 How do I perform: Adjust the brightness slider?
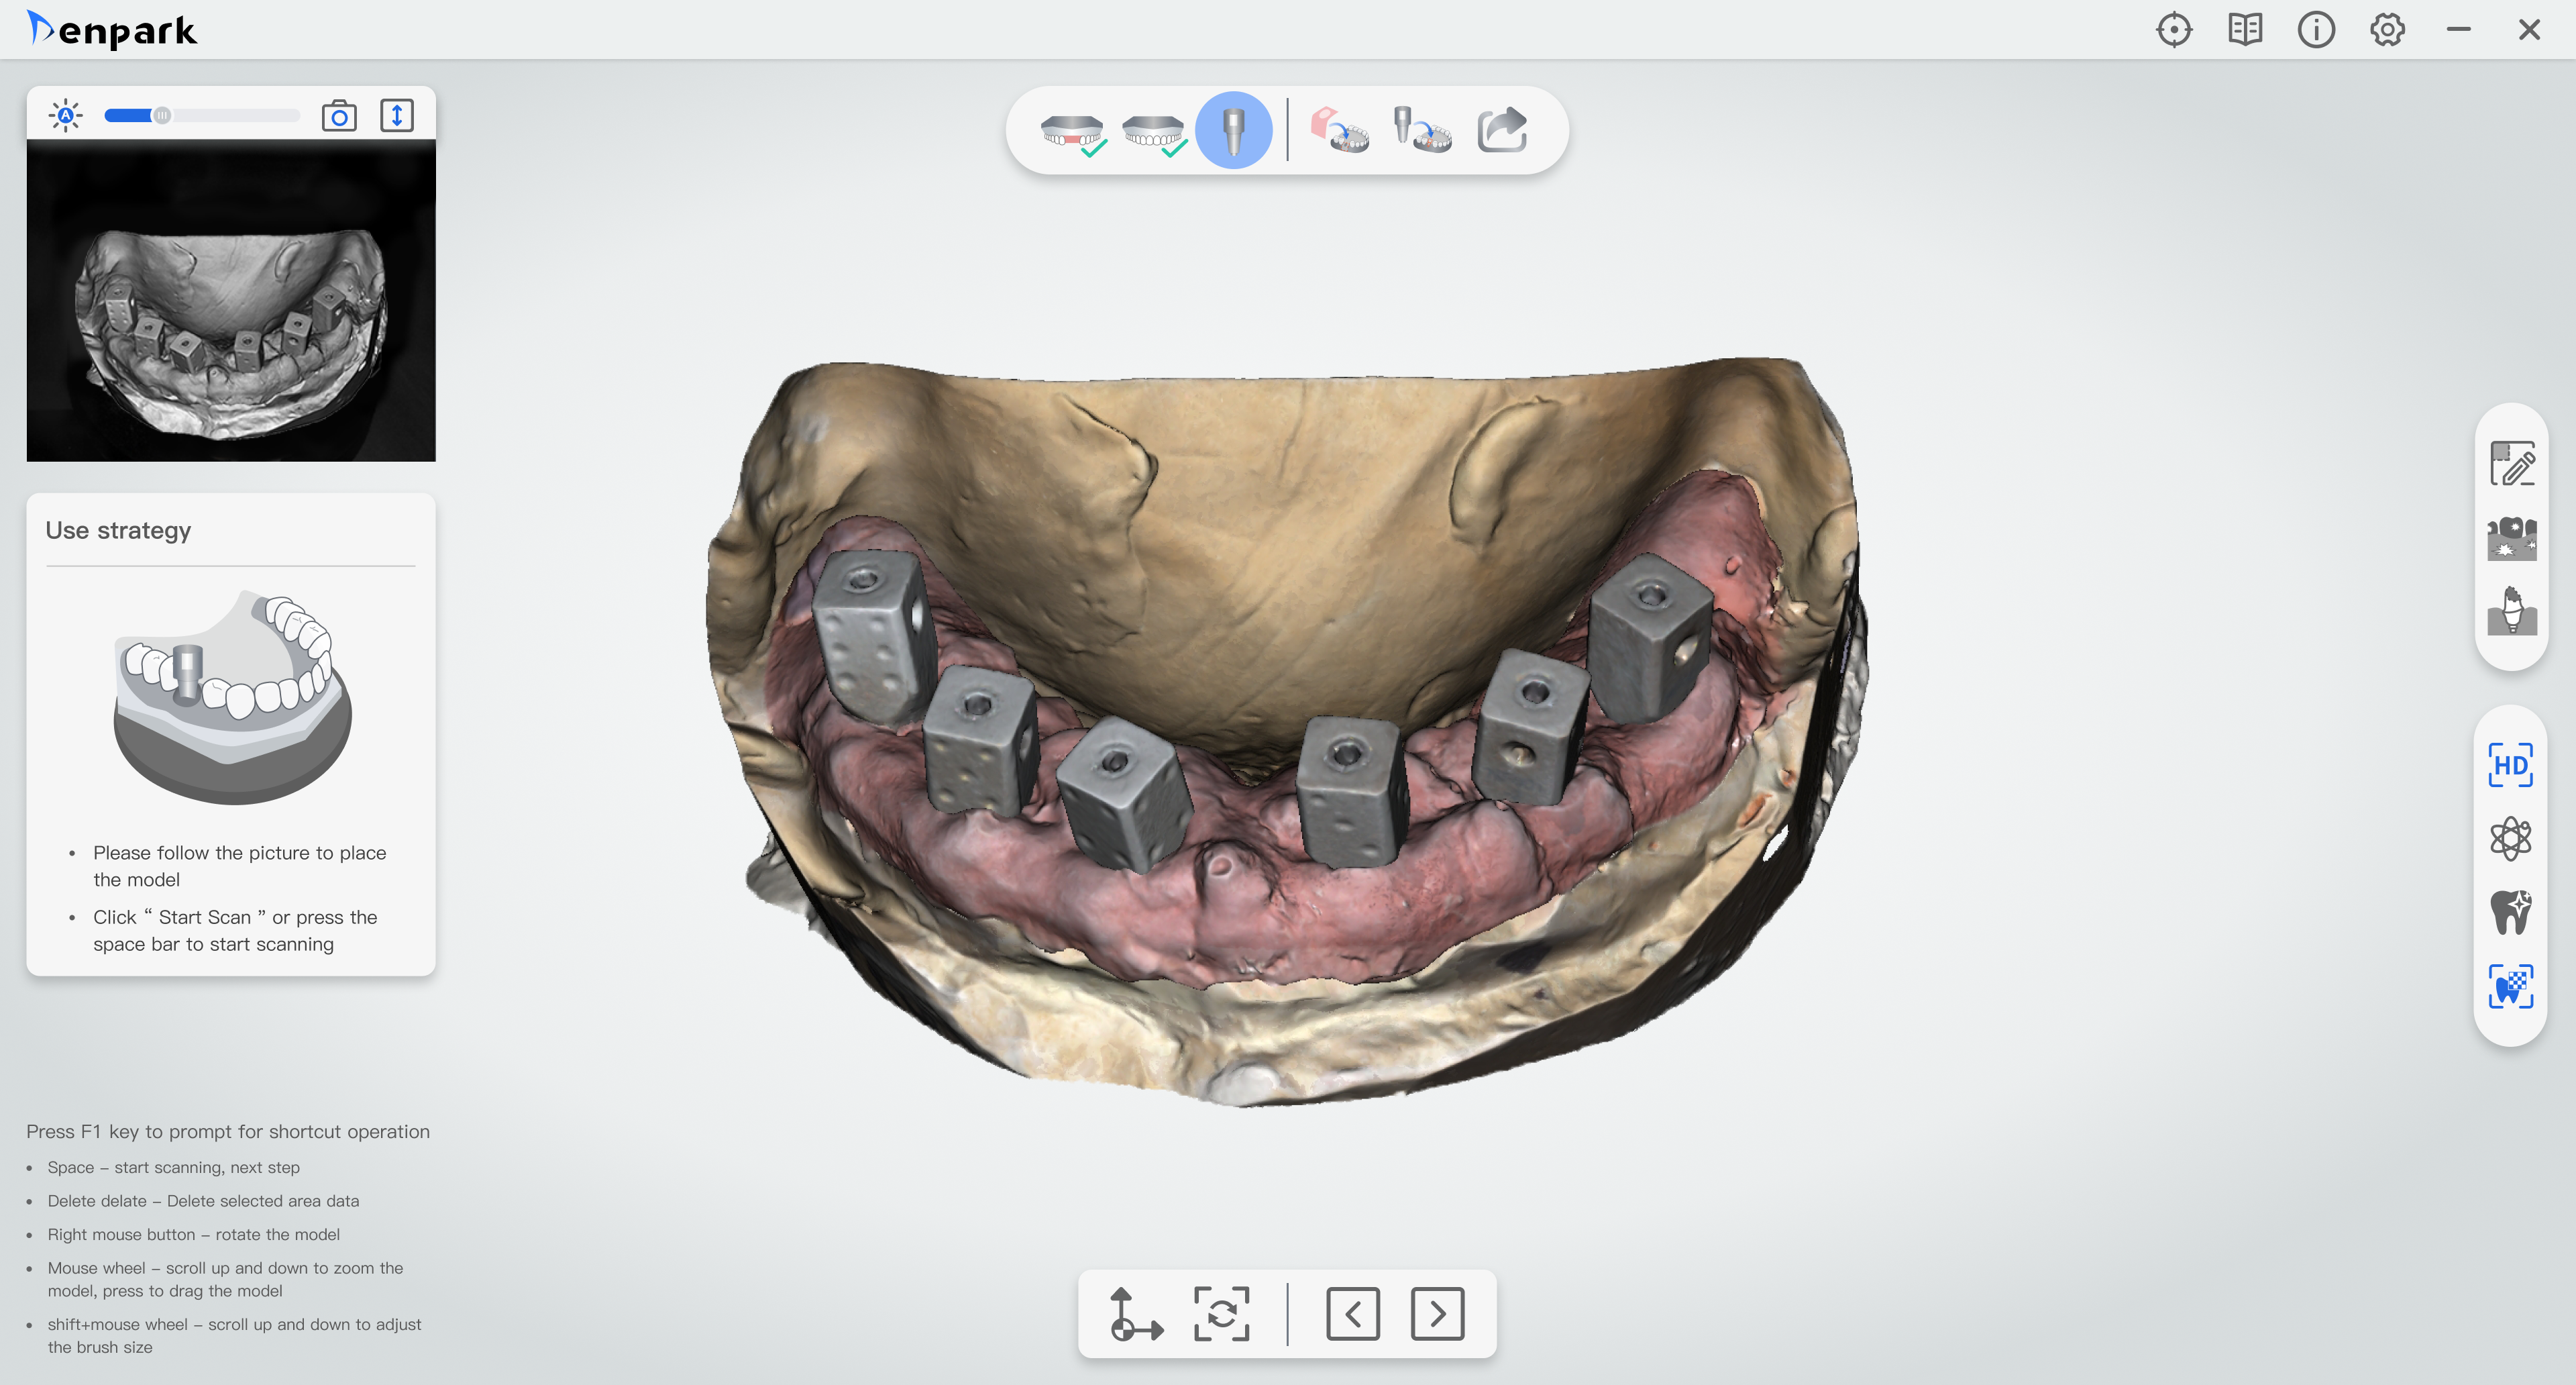[162, 116]
